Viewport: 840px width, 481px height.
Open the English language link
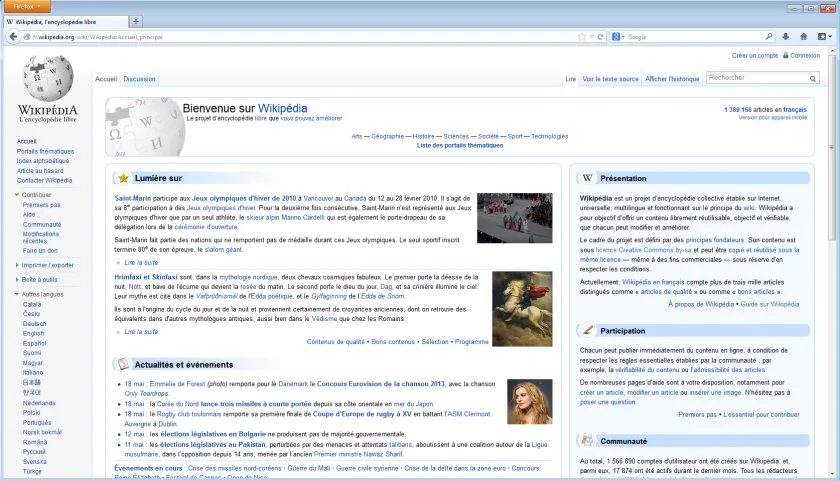pyautogui.click(x=33, y=333)
